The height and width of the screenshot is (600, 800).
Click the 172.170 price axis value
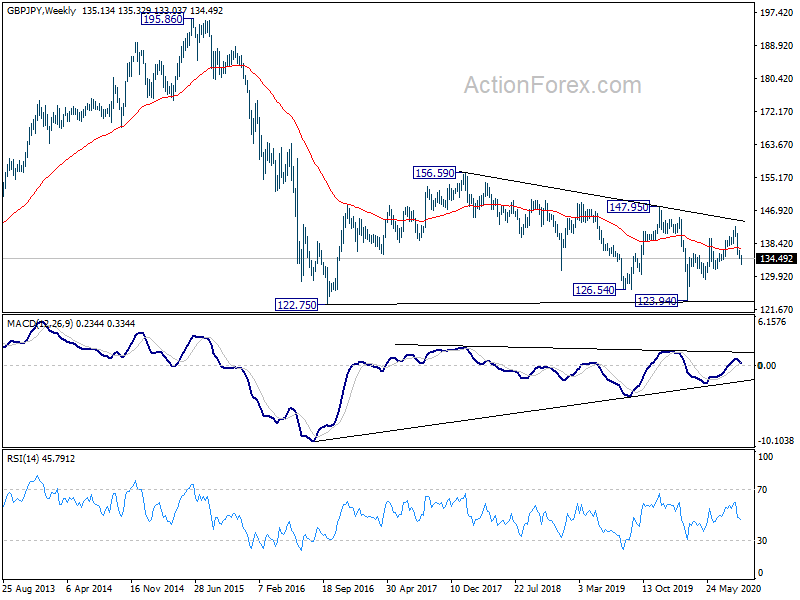point(776,111)
